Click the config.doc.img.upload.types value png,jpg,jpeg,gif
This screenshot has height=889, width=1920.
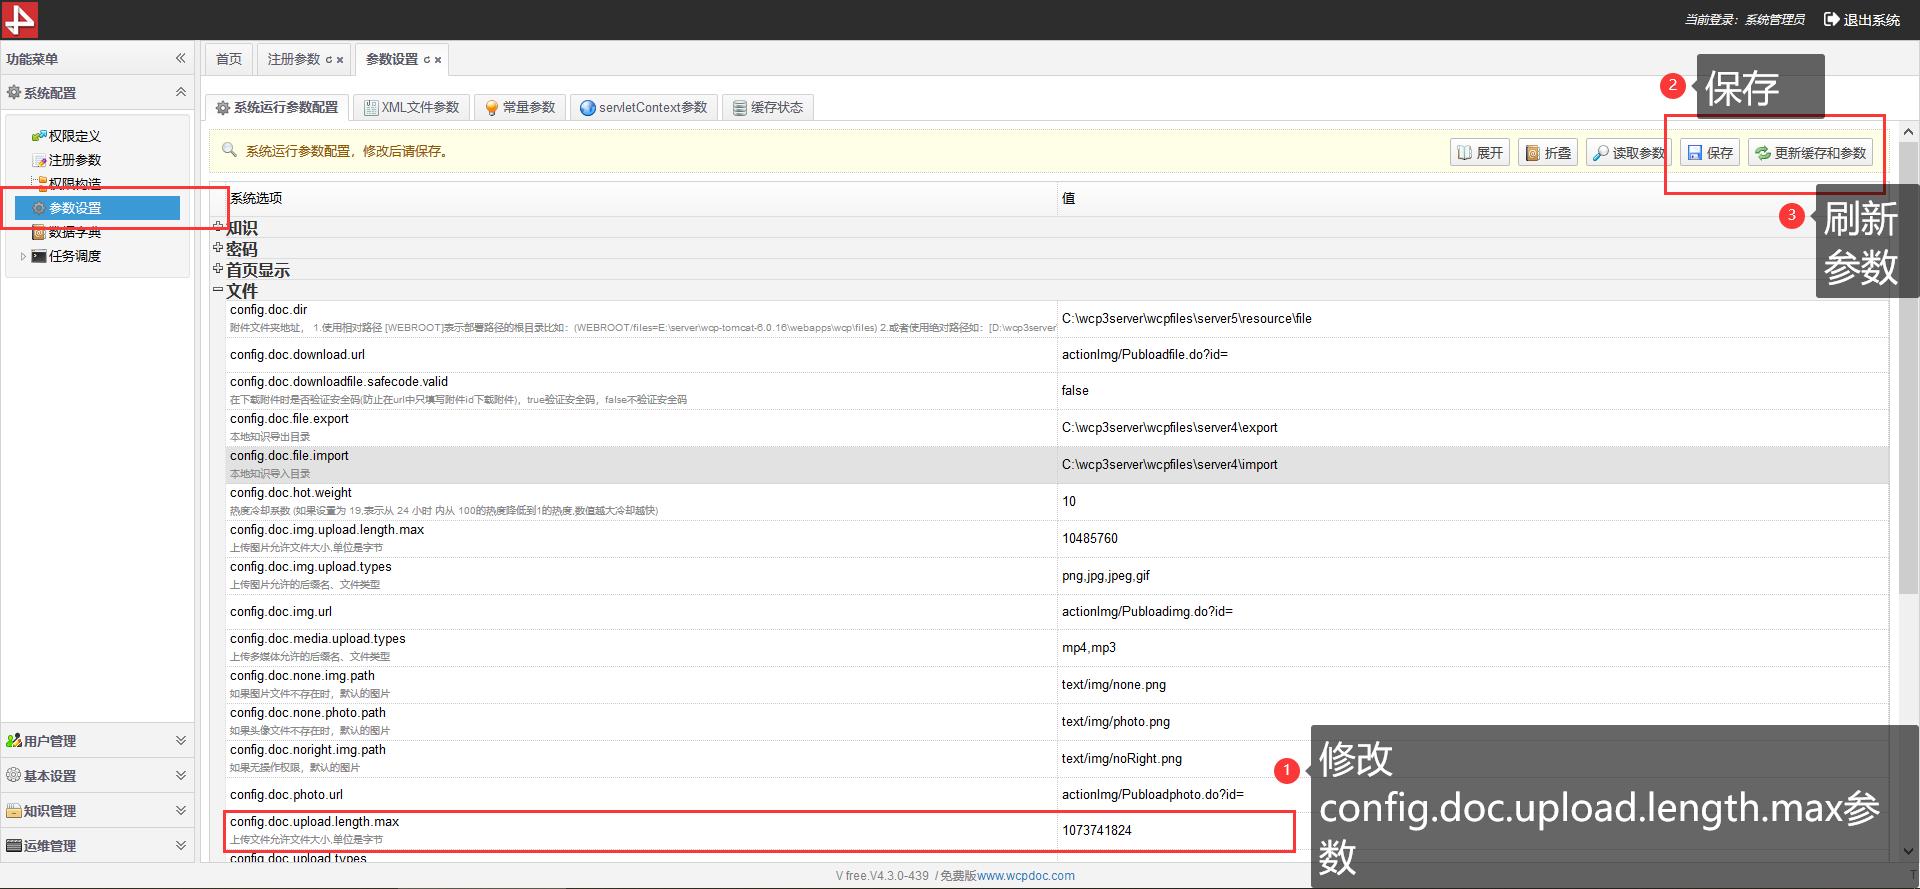(1106, 576)
